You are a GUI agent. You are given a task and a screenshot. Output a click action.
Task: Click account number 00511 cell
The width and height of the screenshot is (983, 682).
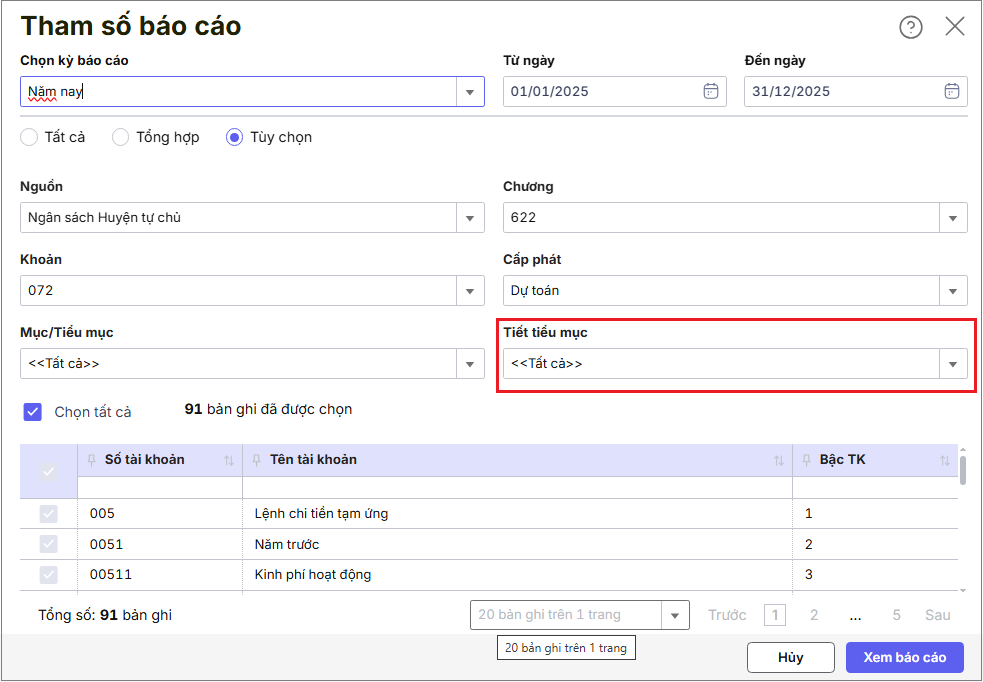160,574
